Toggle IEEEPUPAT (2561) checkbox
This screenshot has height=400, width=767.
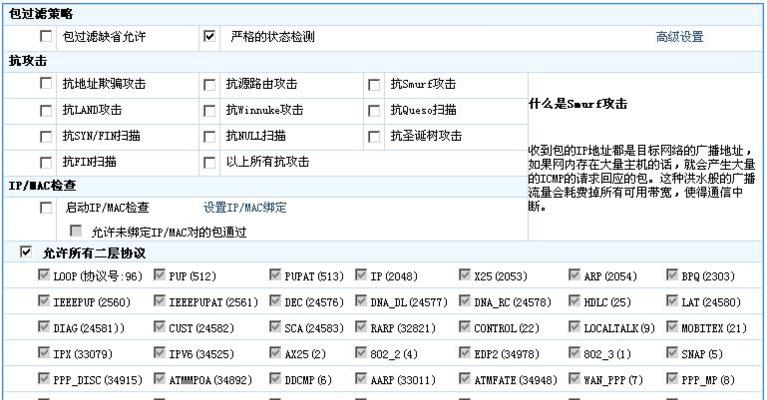coord(159,301)
